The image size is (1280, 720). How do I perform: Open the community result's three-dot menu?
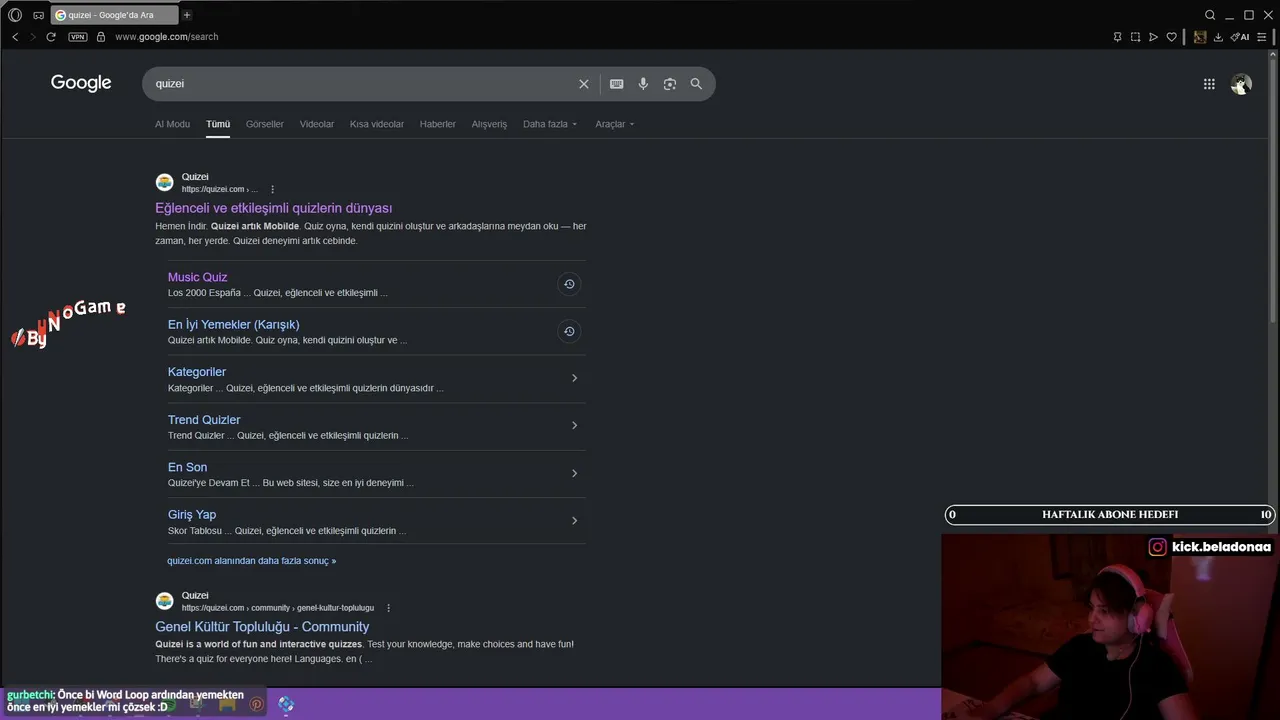389,608
